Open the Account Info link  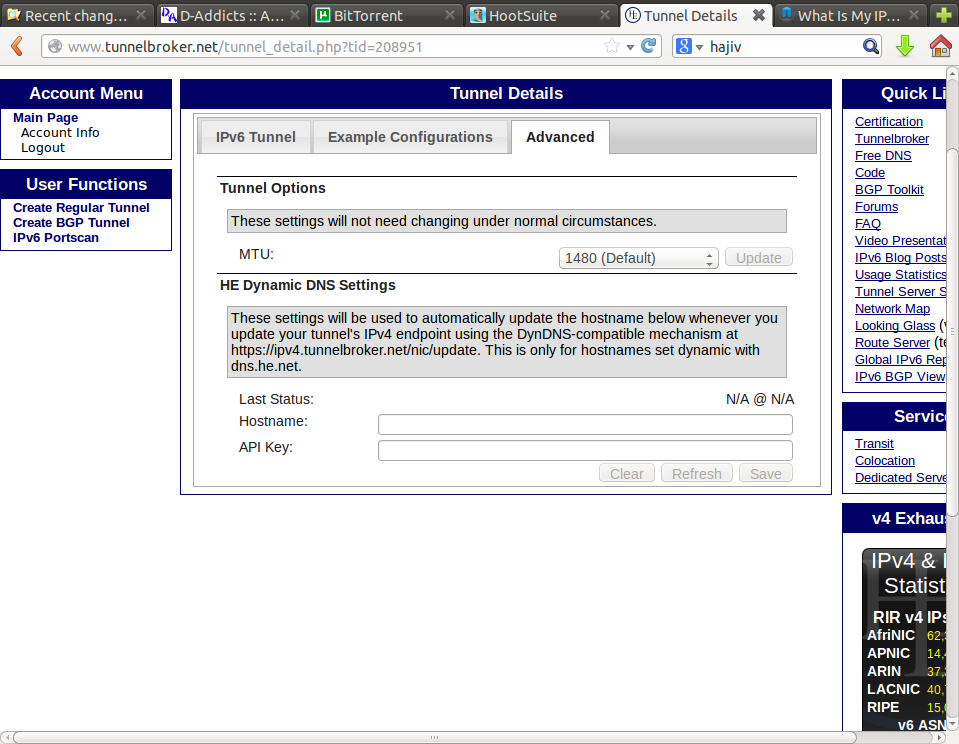(60, 133)
